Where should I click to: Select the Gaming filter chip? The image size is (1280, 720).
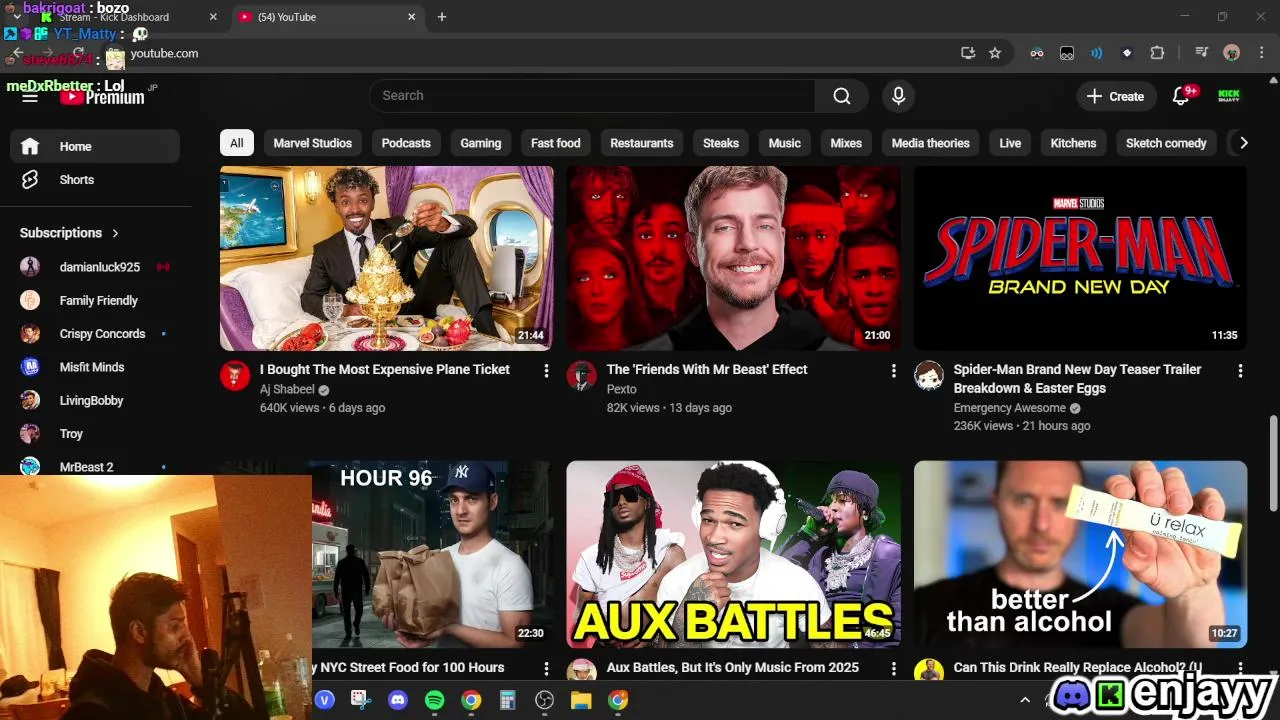coord(481,143)
